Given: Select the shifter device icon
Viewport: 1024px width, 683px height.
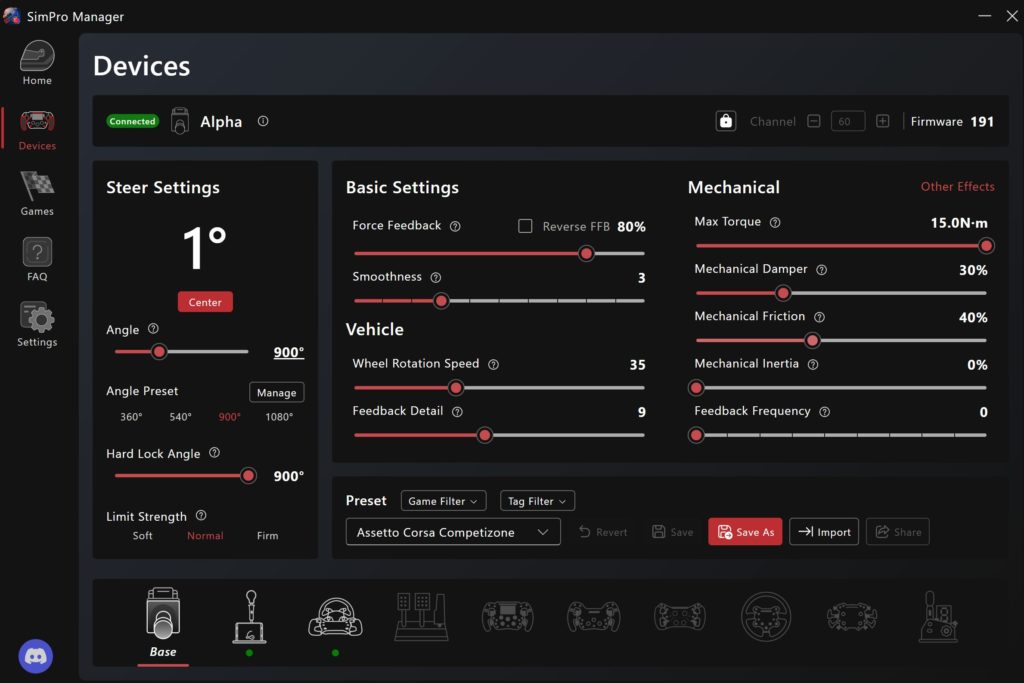Looking at the screenshot, I should (x=939, y=616).
